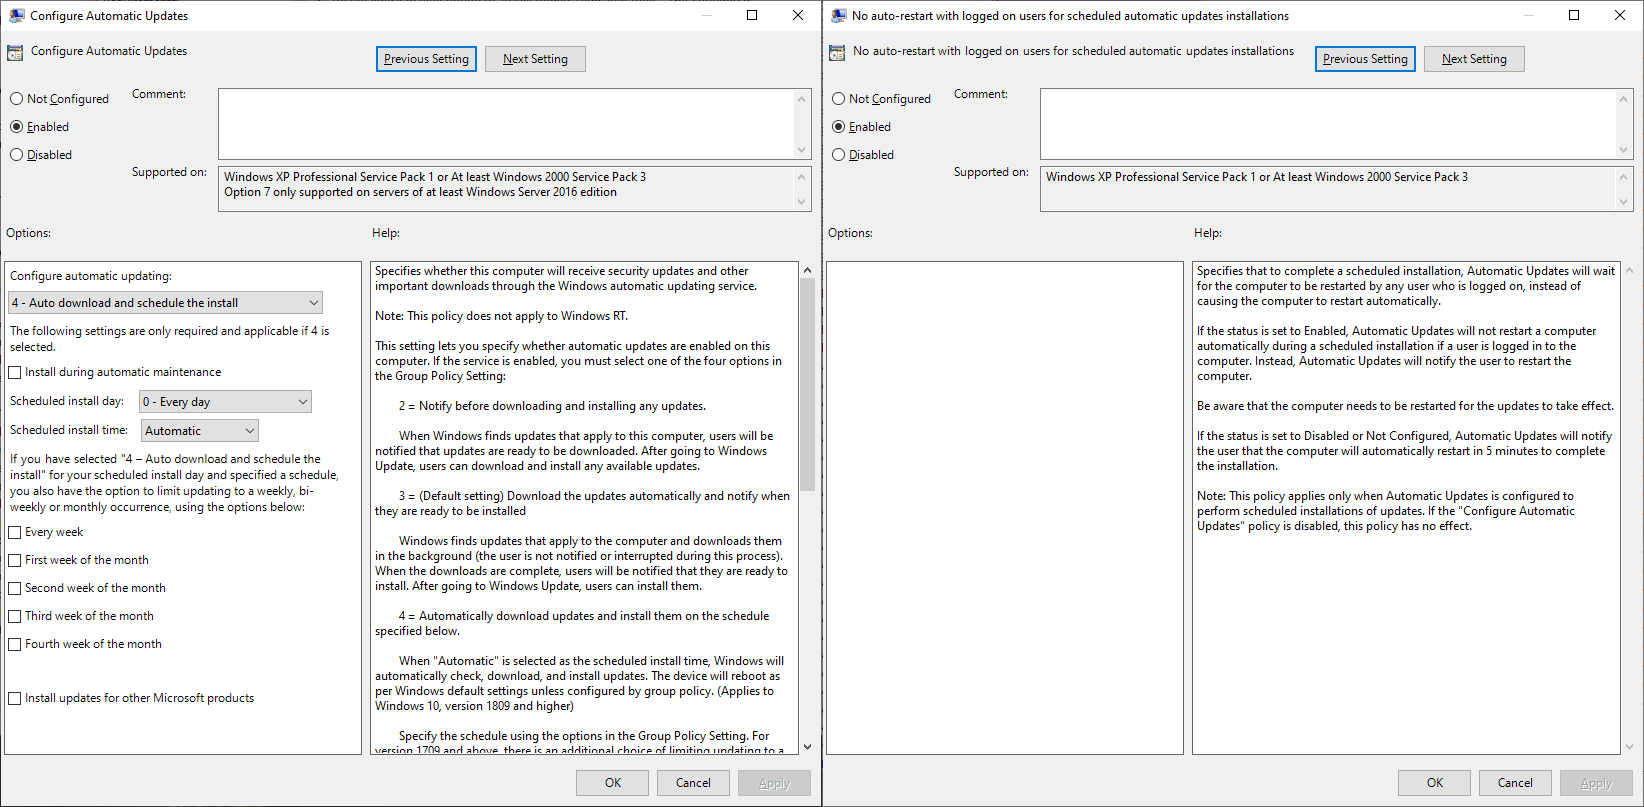Click the Configure Automatic Updates title bar icon
1644x807 pixels.
[16, 15]
